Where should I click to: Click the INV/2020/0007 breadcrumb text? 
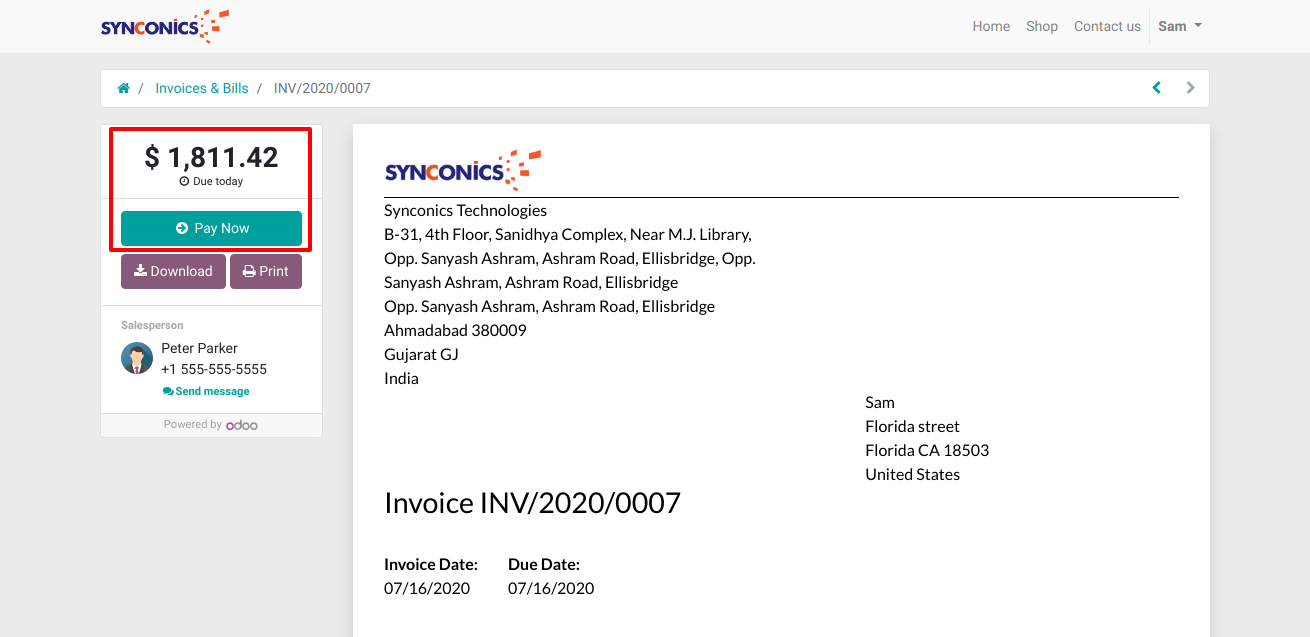pos(322,88)
